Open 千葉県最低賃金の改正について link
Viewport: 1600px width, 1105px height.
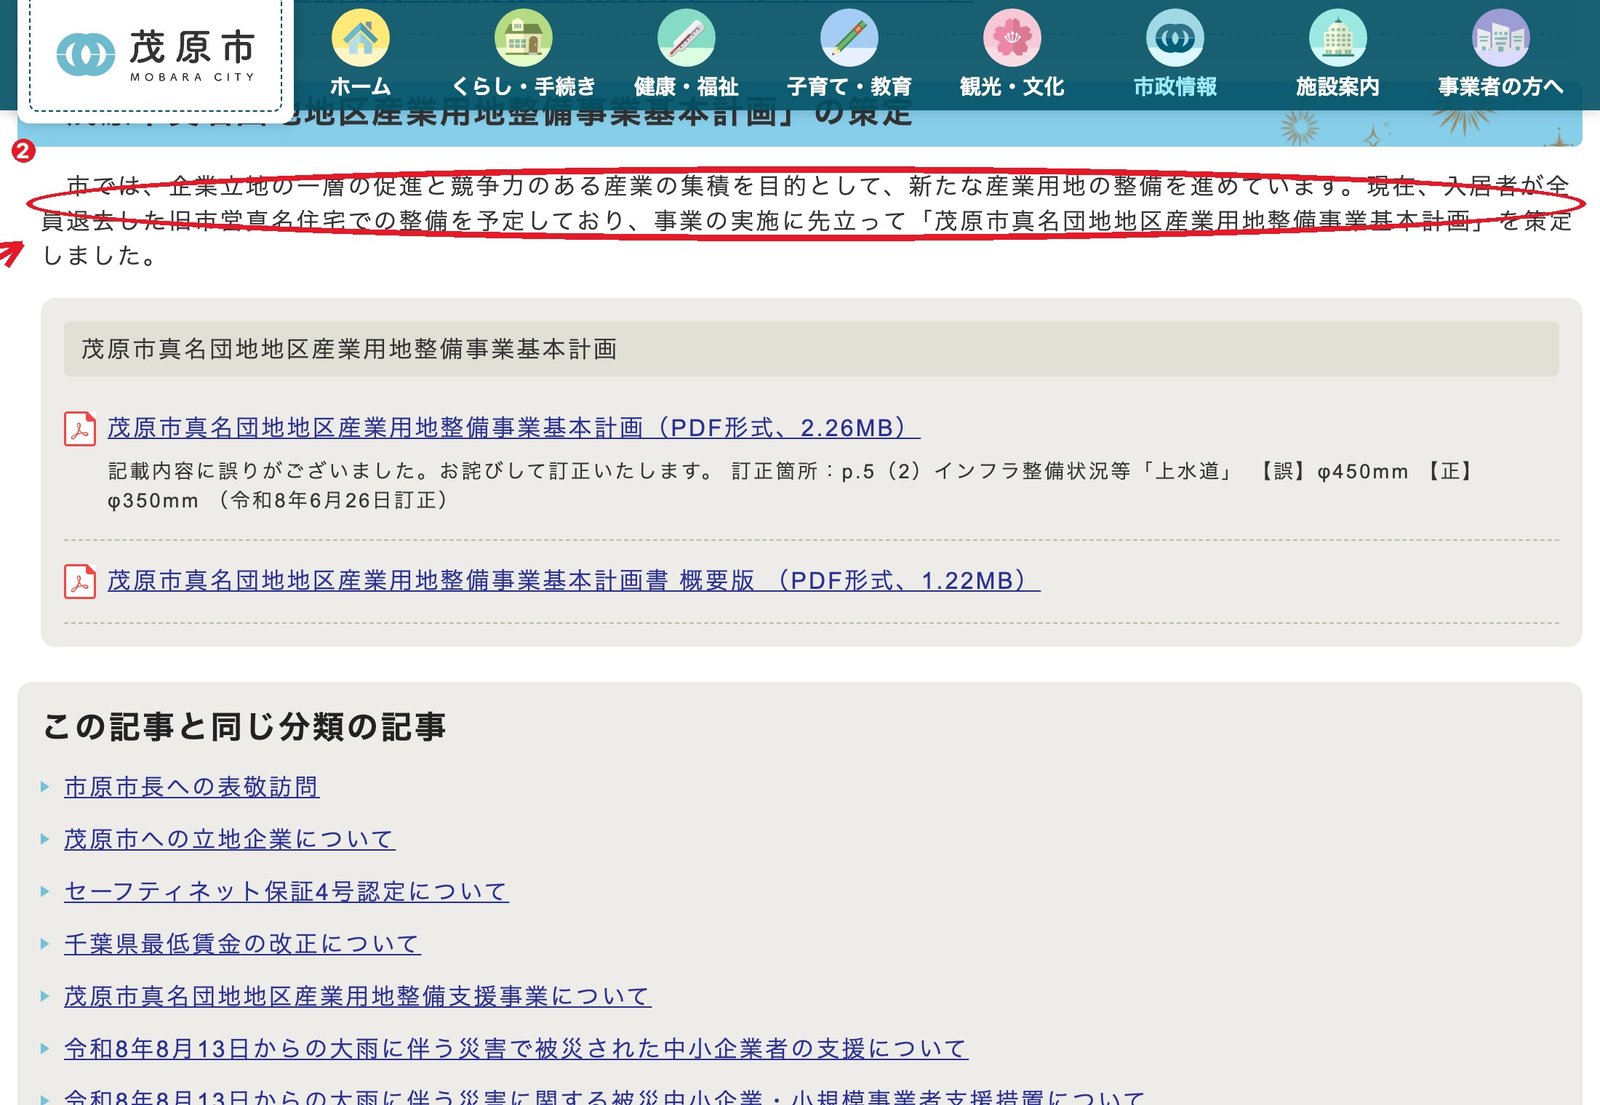[242, 943]
